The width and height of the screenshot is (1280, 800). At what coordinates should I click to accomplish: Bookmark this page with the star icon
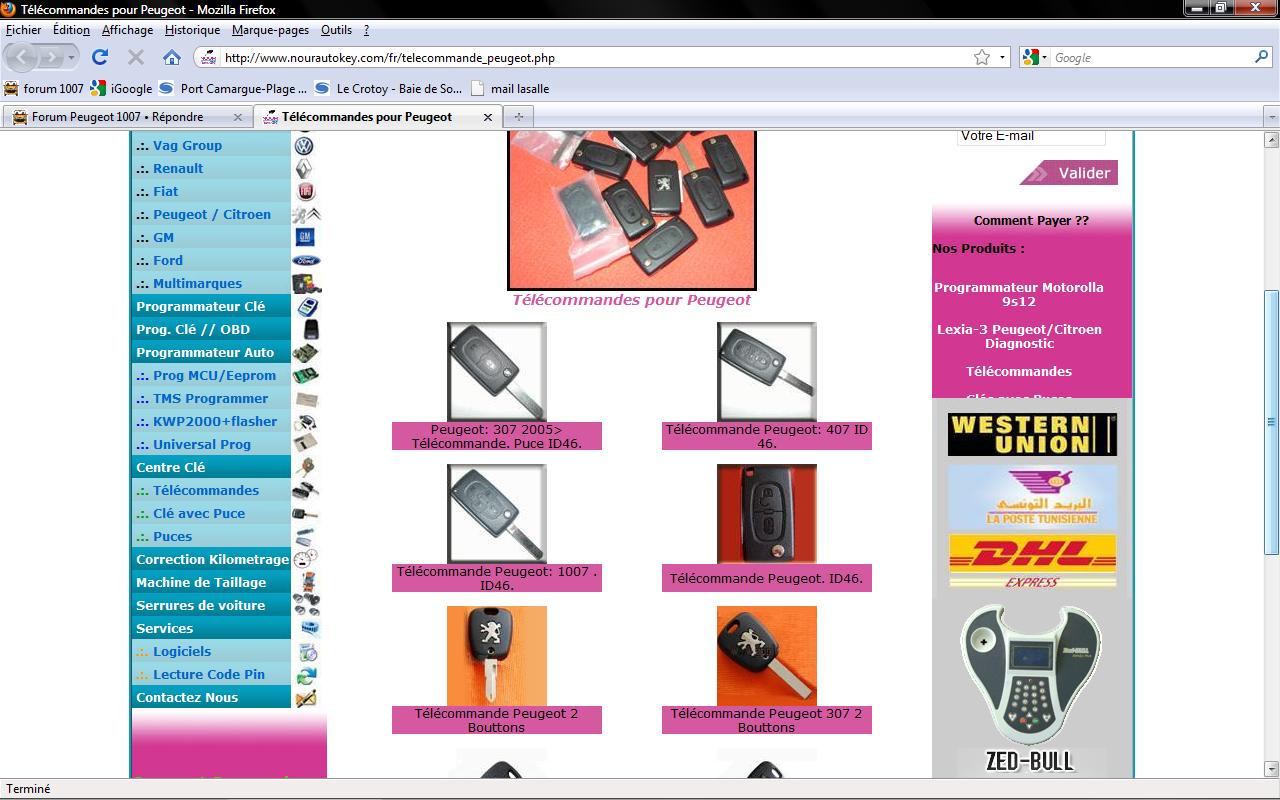point(982,57)
